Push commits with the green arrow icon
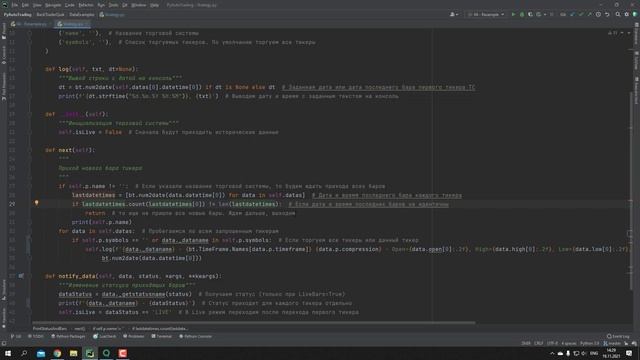Screen dimensions: 640x360 point(589,14)
